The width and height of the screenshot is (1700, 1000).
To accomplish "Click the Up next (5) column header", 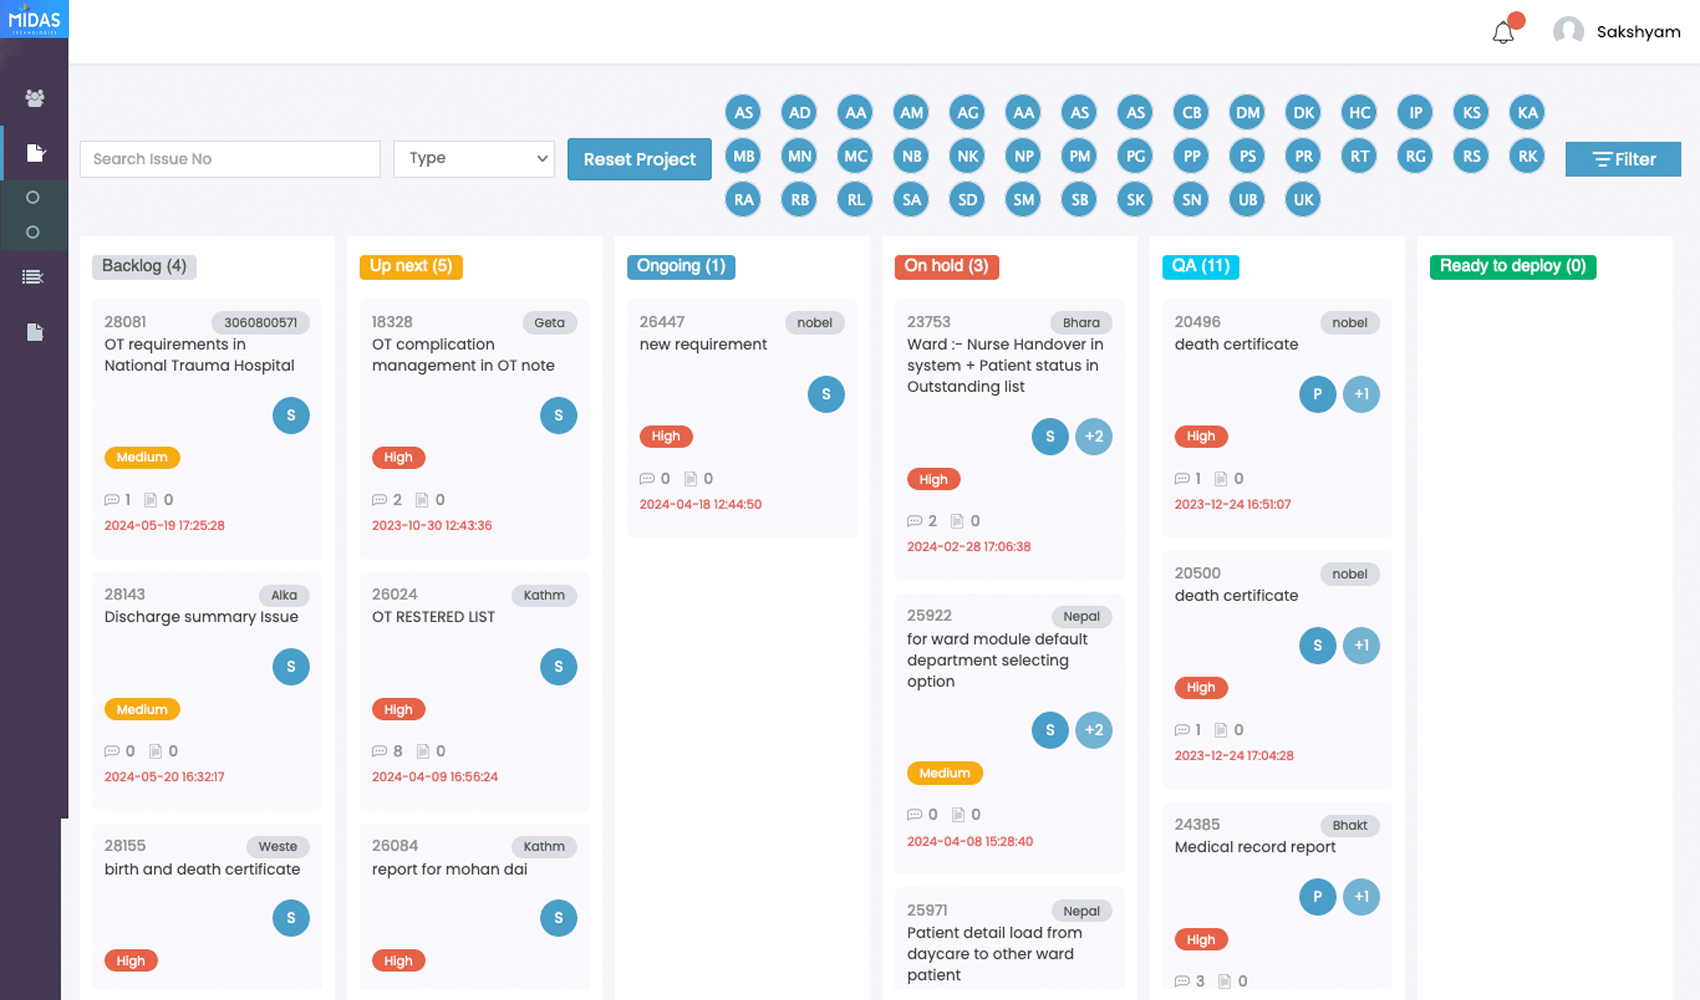I will [x=410, y=266].
